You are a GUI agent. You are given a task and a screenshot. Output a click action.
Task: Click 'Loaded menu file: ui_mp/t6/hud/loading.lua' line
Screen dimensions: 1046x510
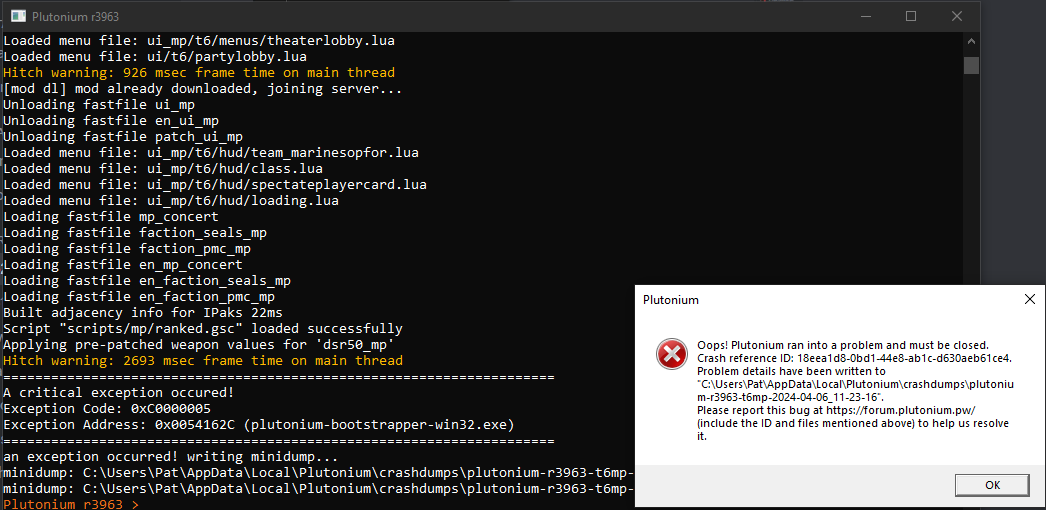pyautogui.click(x=171, y=201)
